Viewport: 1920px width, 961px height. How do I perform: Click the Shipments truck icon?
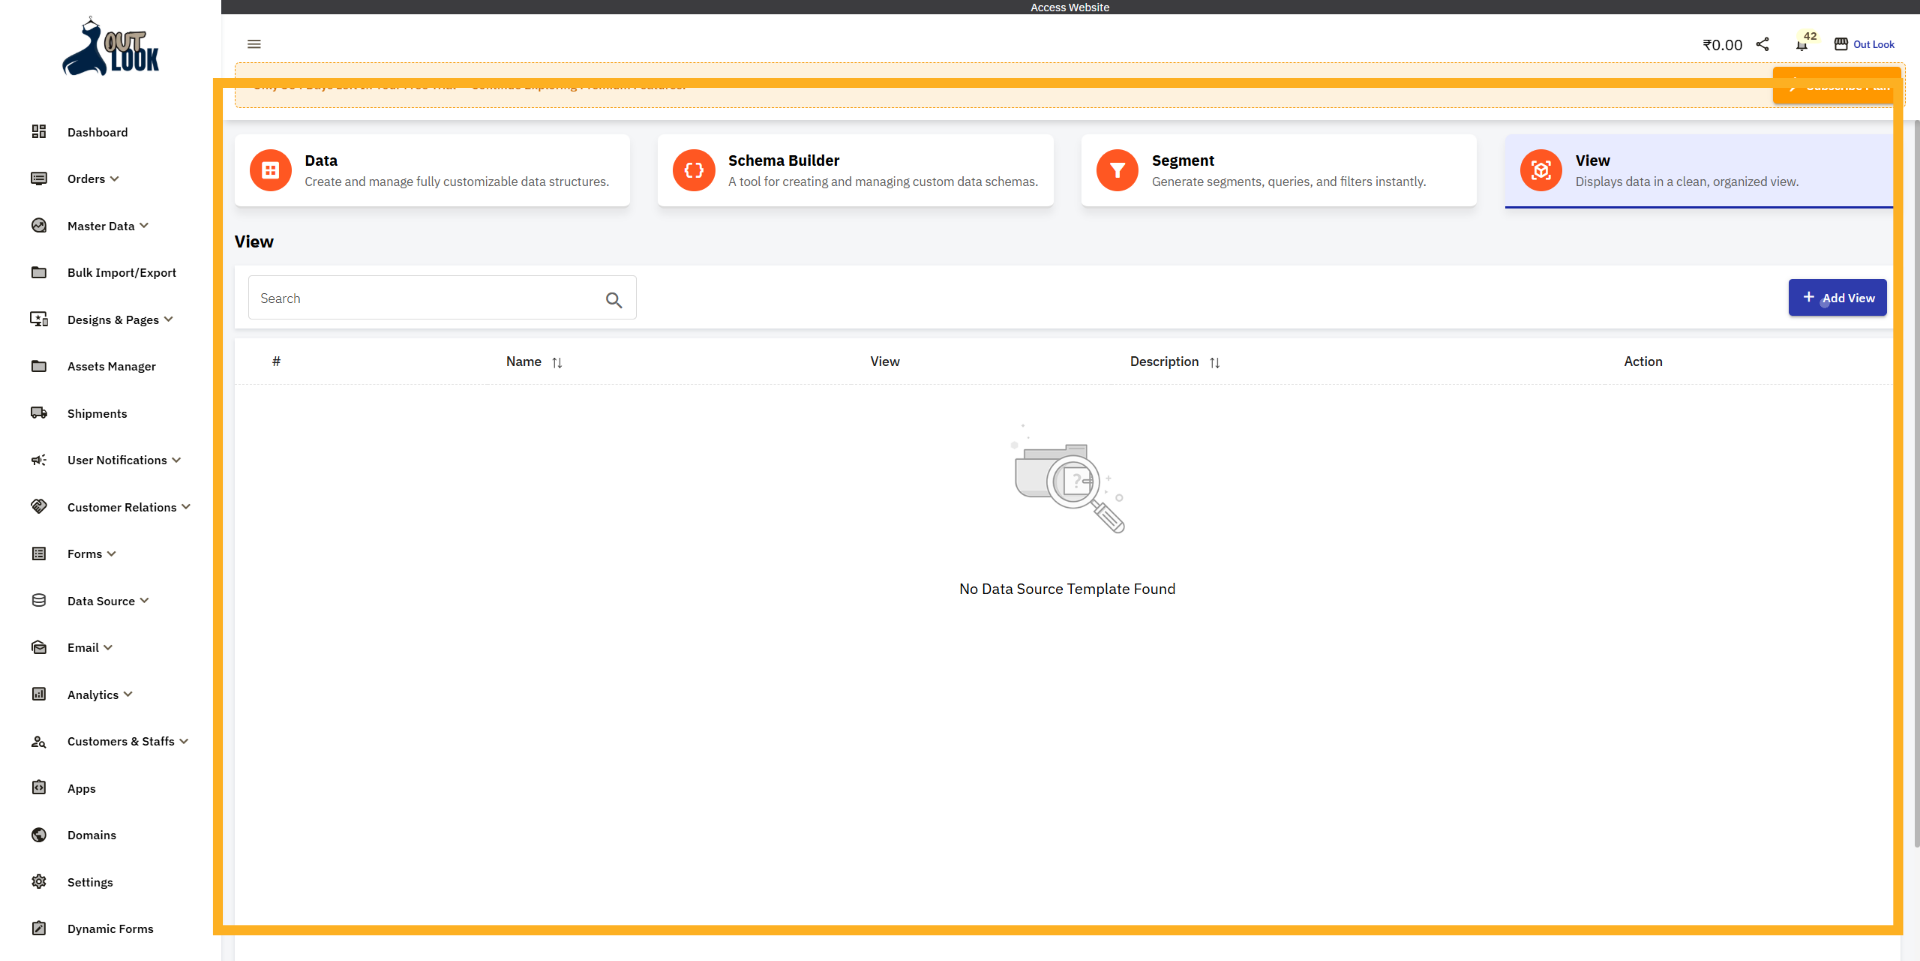(x=38, y=413)
